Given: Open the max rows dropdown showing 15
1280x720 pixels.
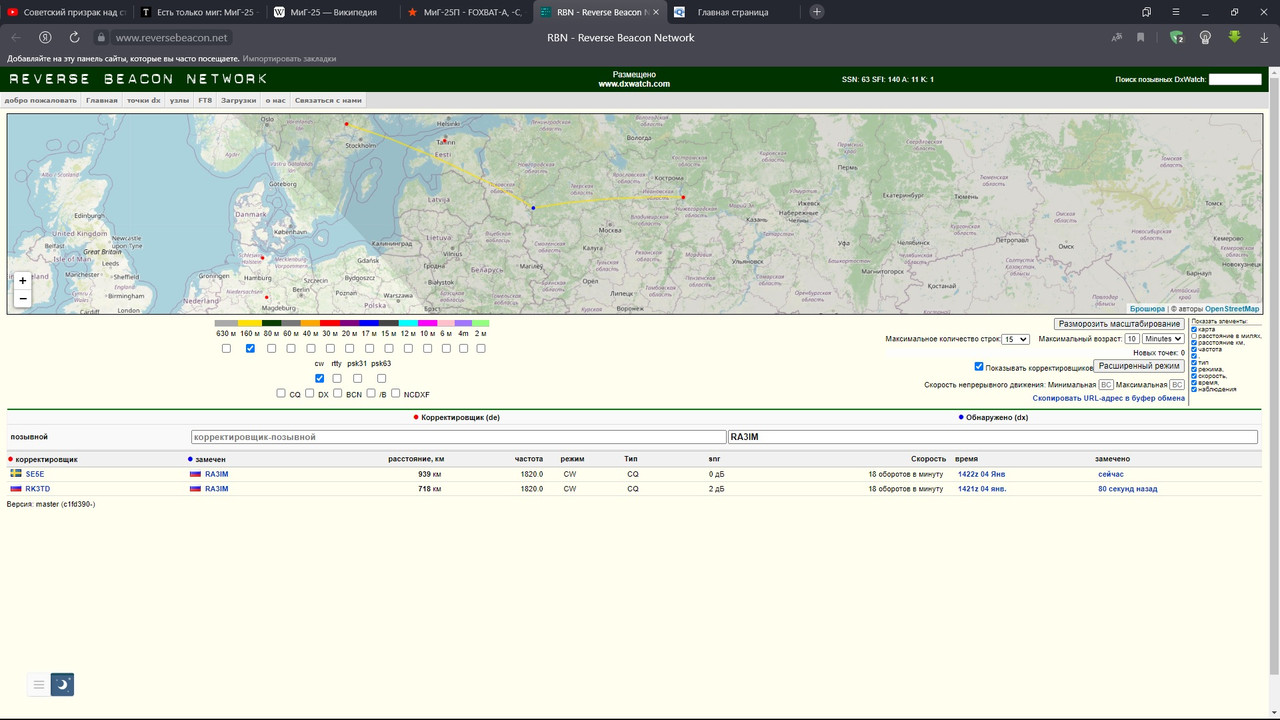Looking at the screenshot, I should pos(1015,339).
